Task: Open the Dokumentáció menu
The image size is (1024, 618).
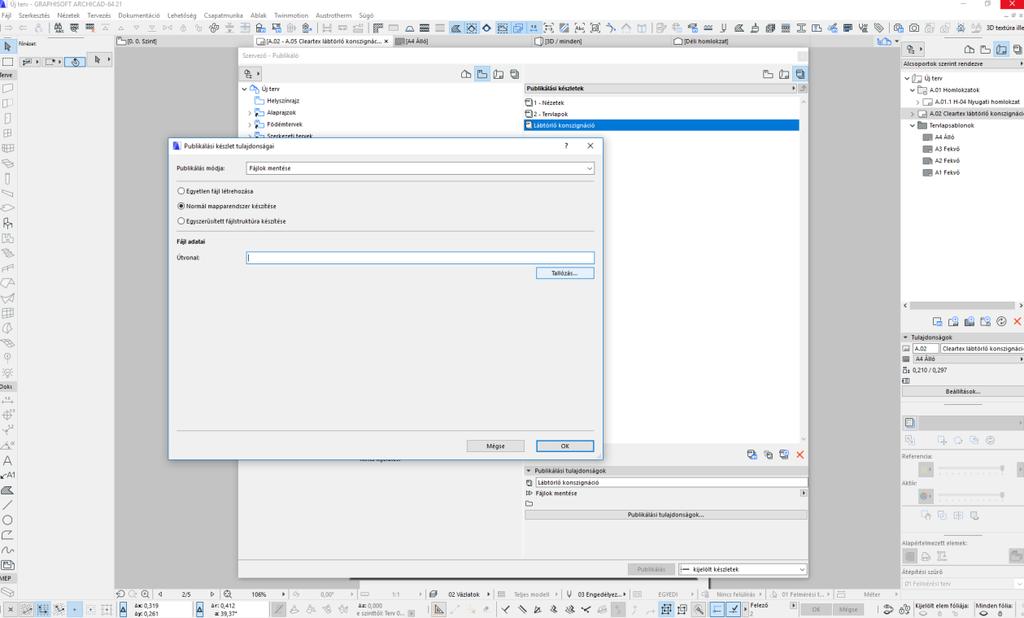Action: pyautogui.click(x=139, y=15)
